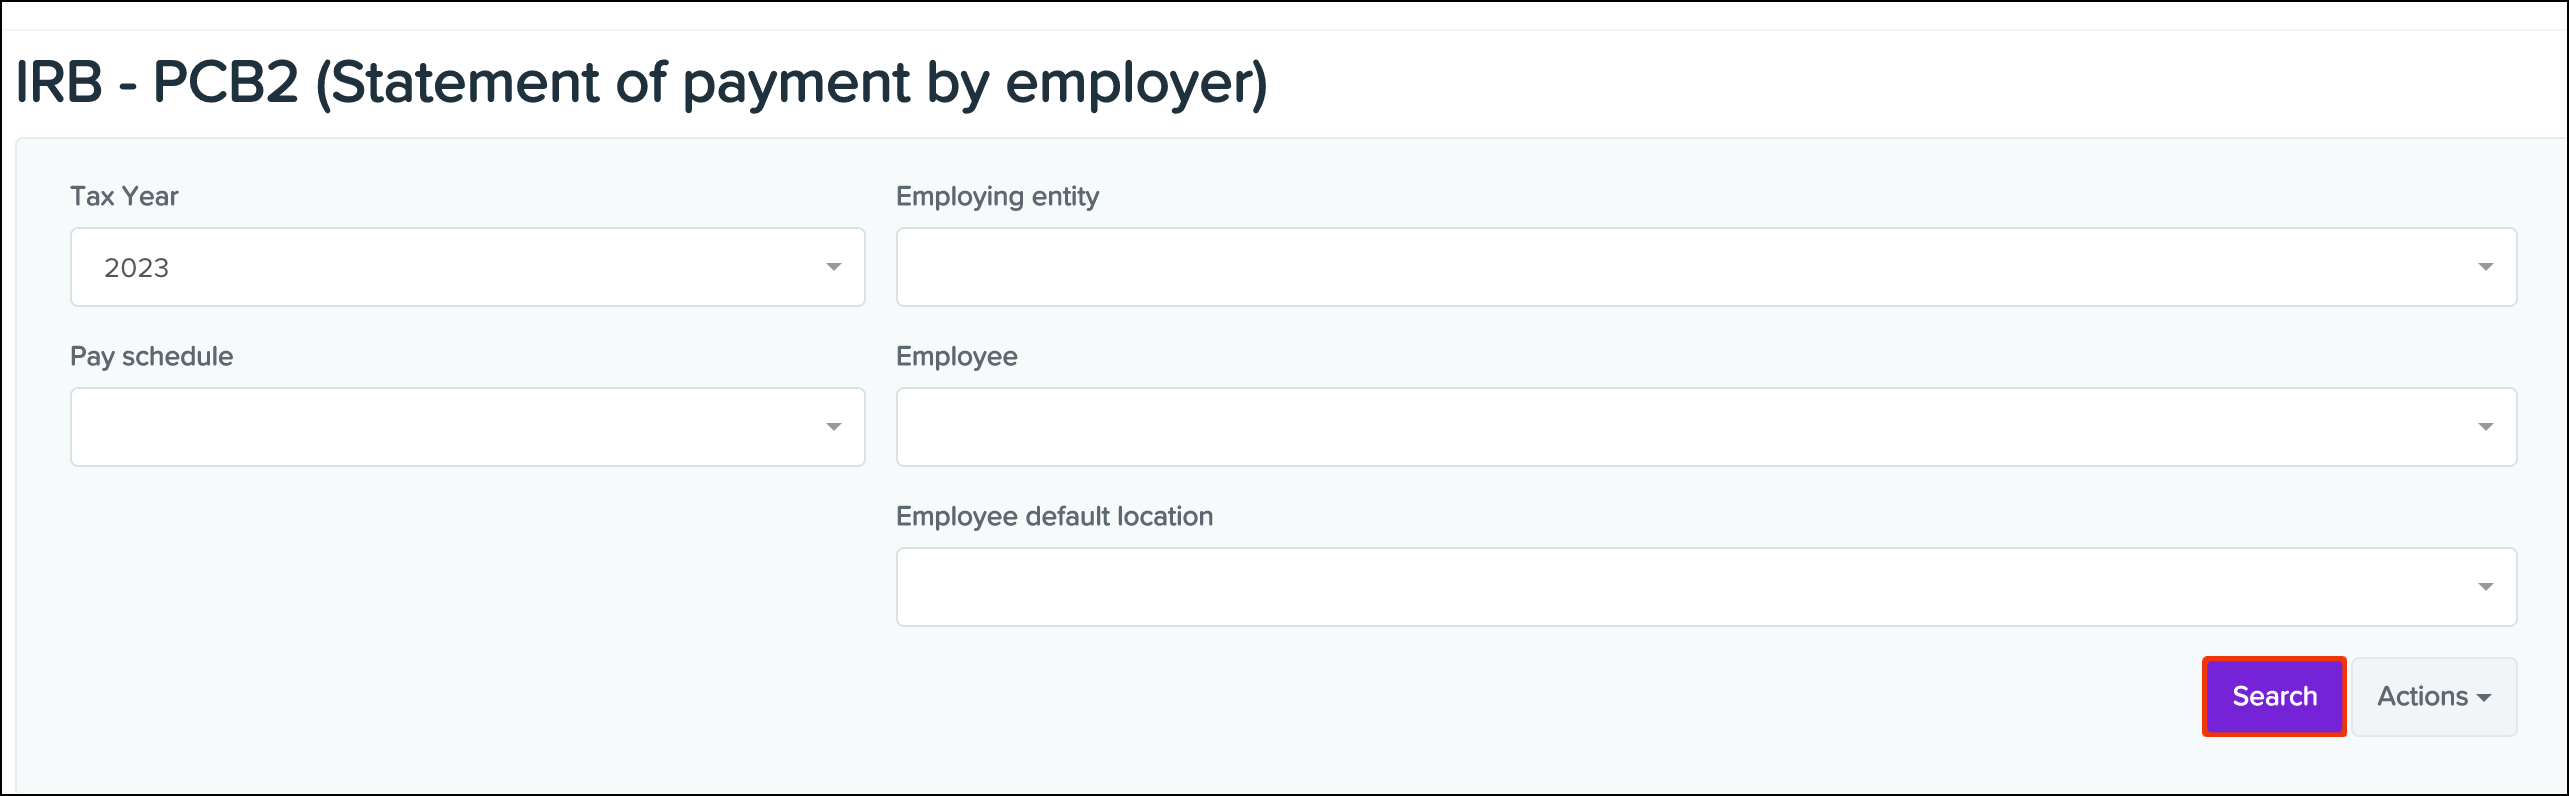Open the Actions dropdown menu
The width and height of the screenshot is (2569, 796).
point(2432,696)
